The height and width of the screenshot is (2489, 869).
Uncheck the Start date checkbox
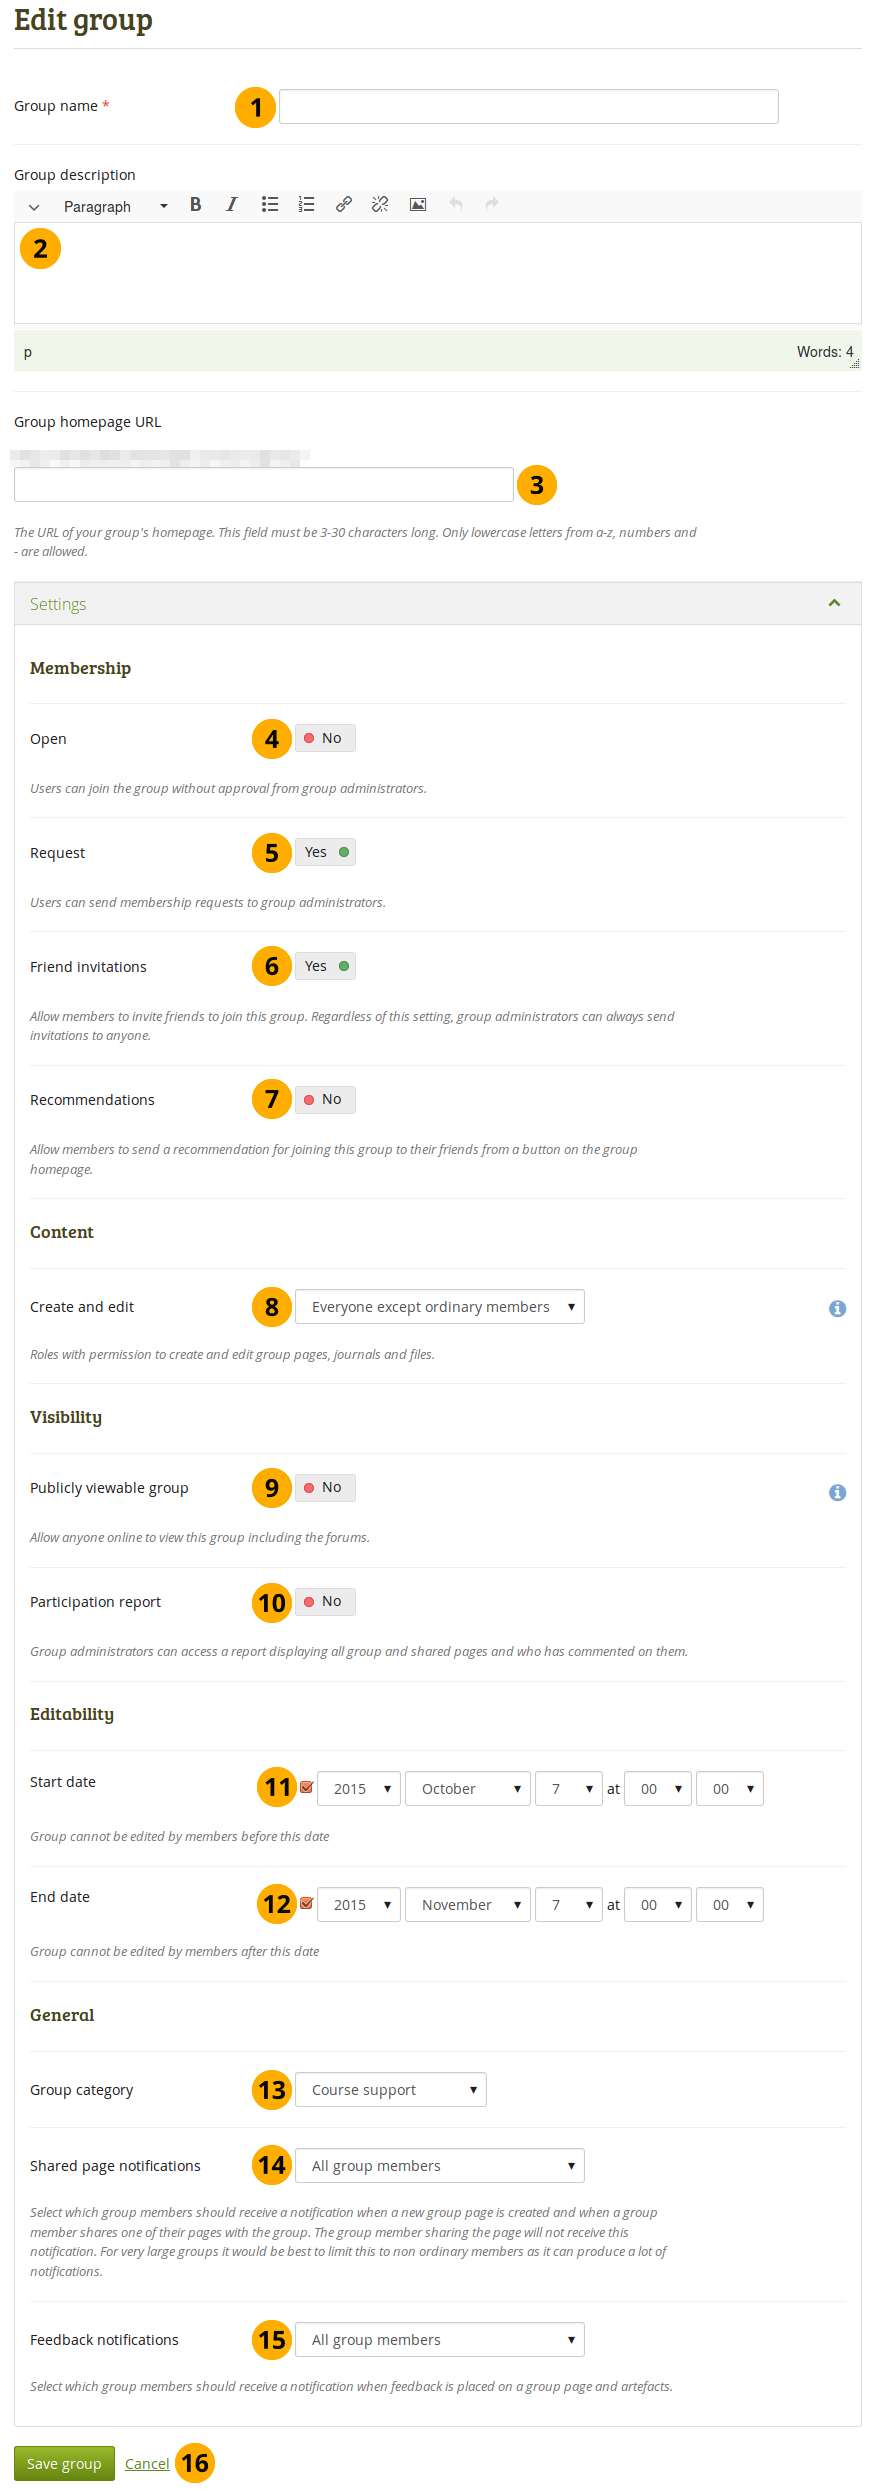coord(307,1787)
